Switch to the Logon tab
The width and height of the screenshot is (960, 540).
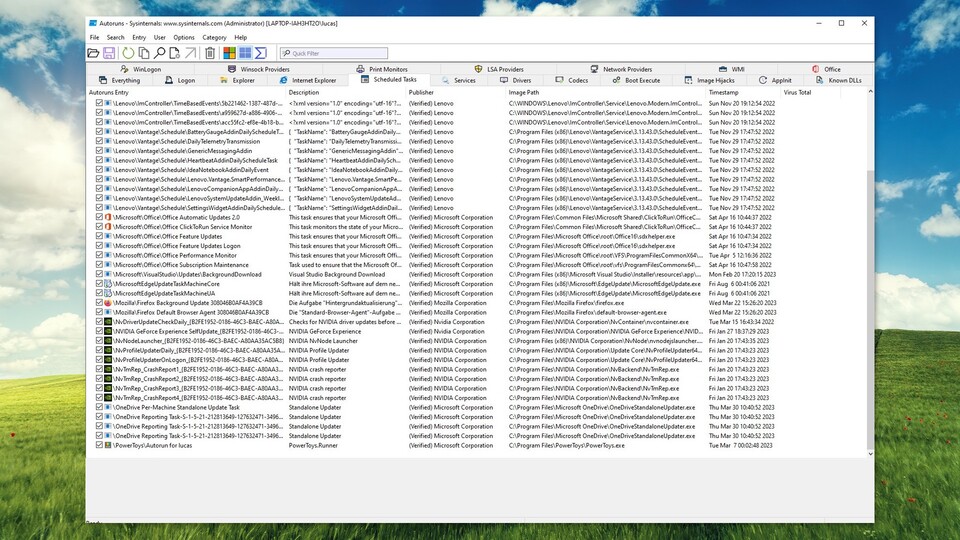click(186, 80)
